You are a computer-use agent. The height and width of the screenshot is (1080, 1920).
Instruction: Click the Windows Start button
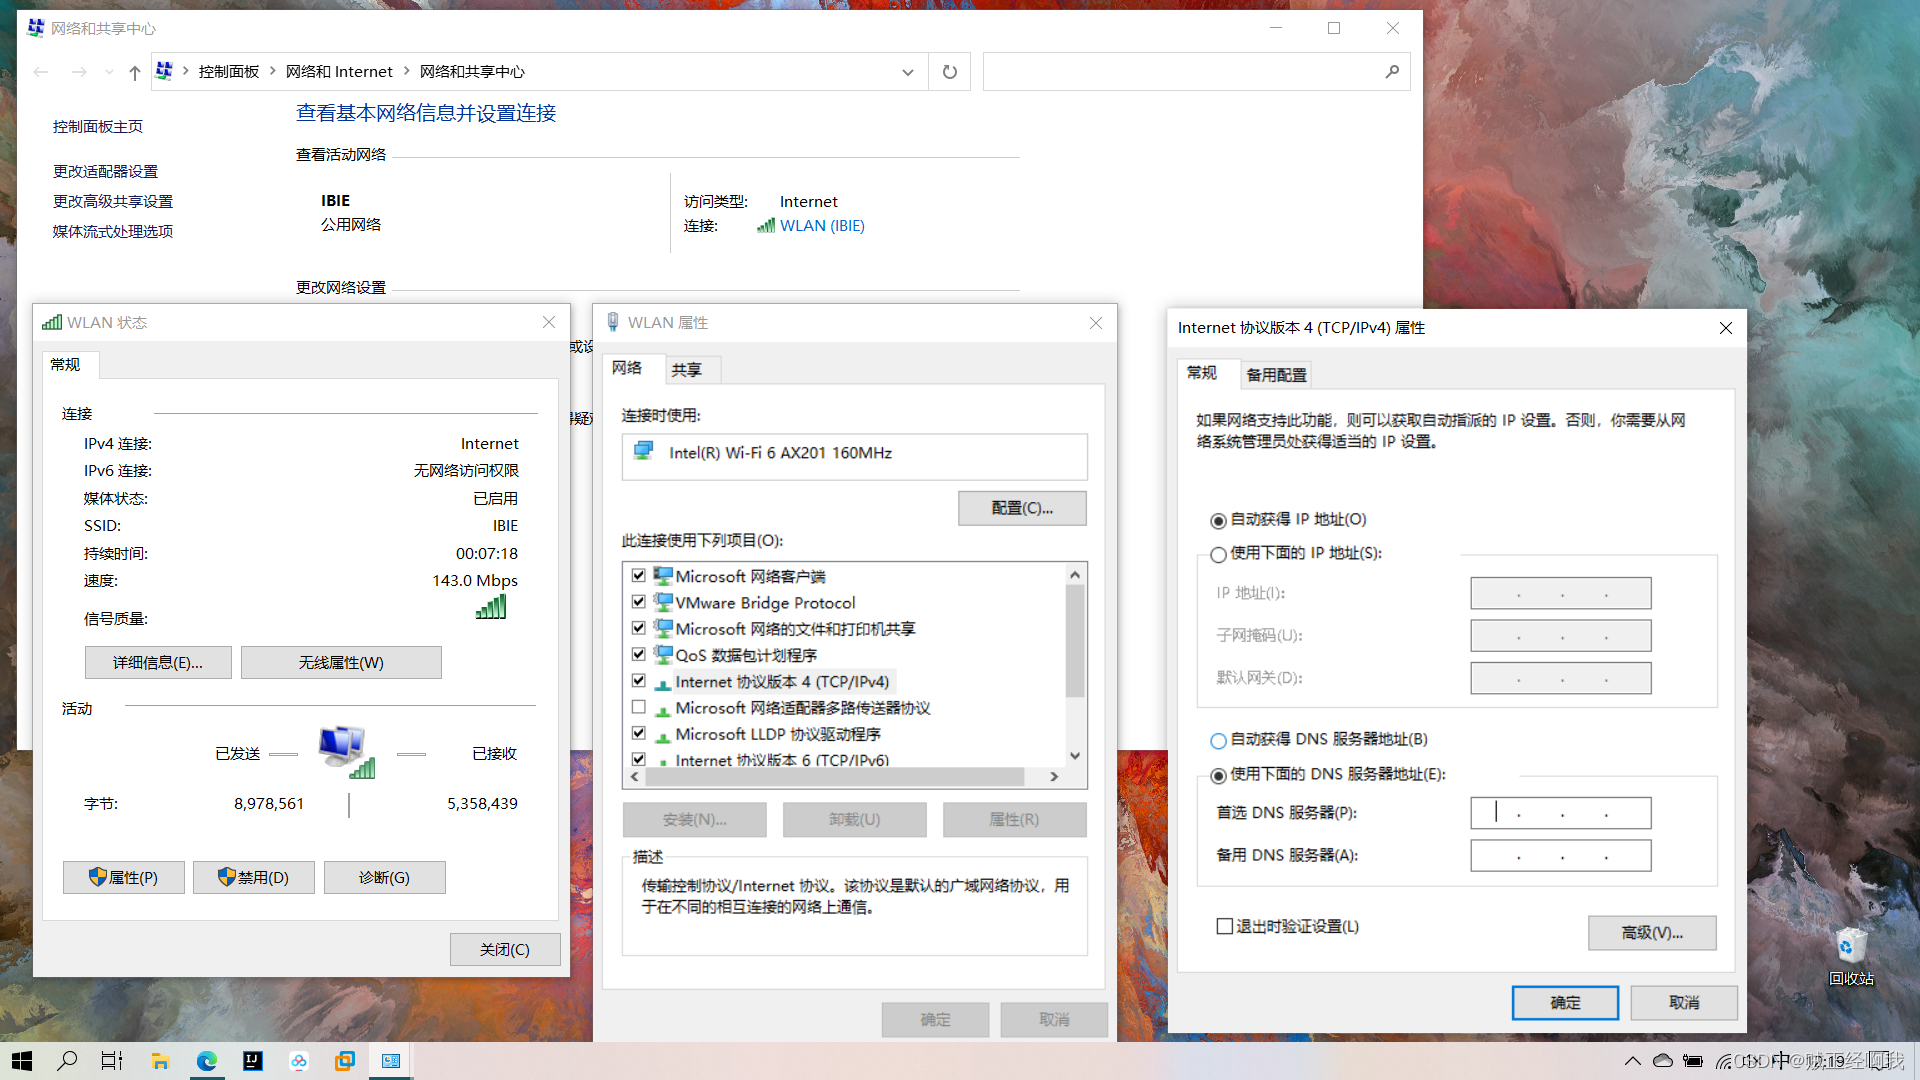(x=22, y=1061)
